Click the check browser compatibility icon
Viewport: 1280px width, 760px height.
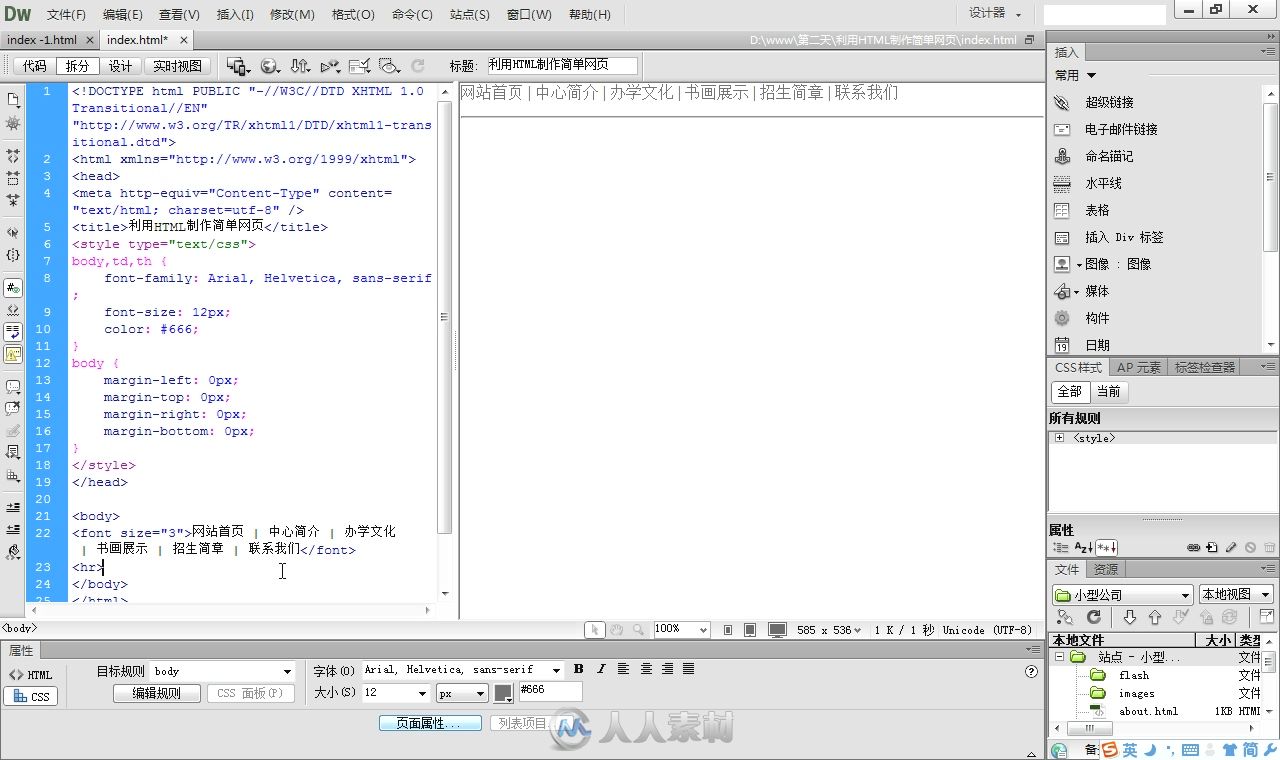pos(360,66)
